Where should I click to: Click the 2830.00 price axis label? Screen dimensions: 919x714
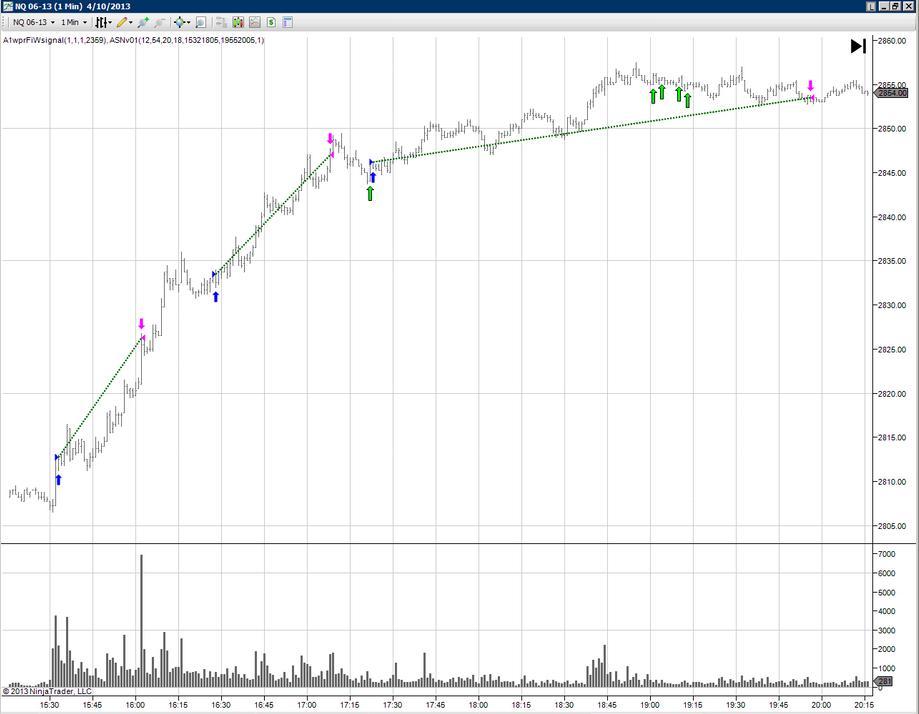[x=891, y=305]
